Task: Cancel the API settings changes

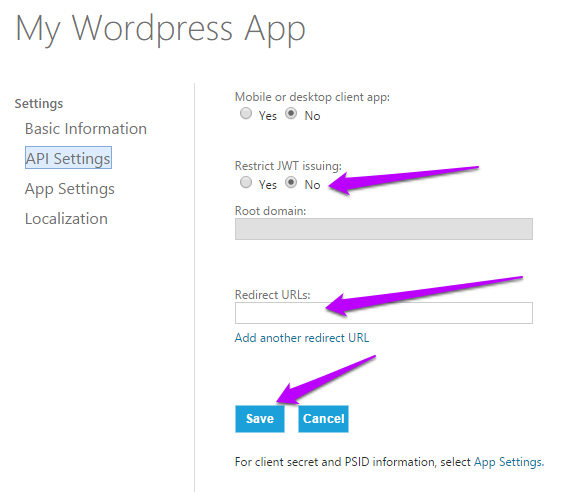Action: click(323, 419)
